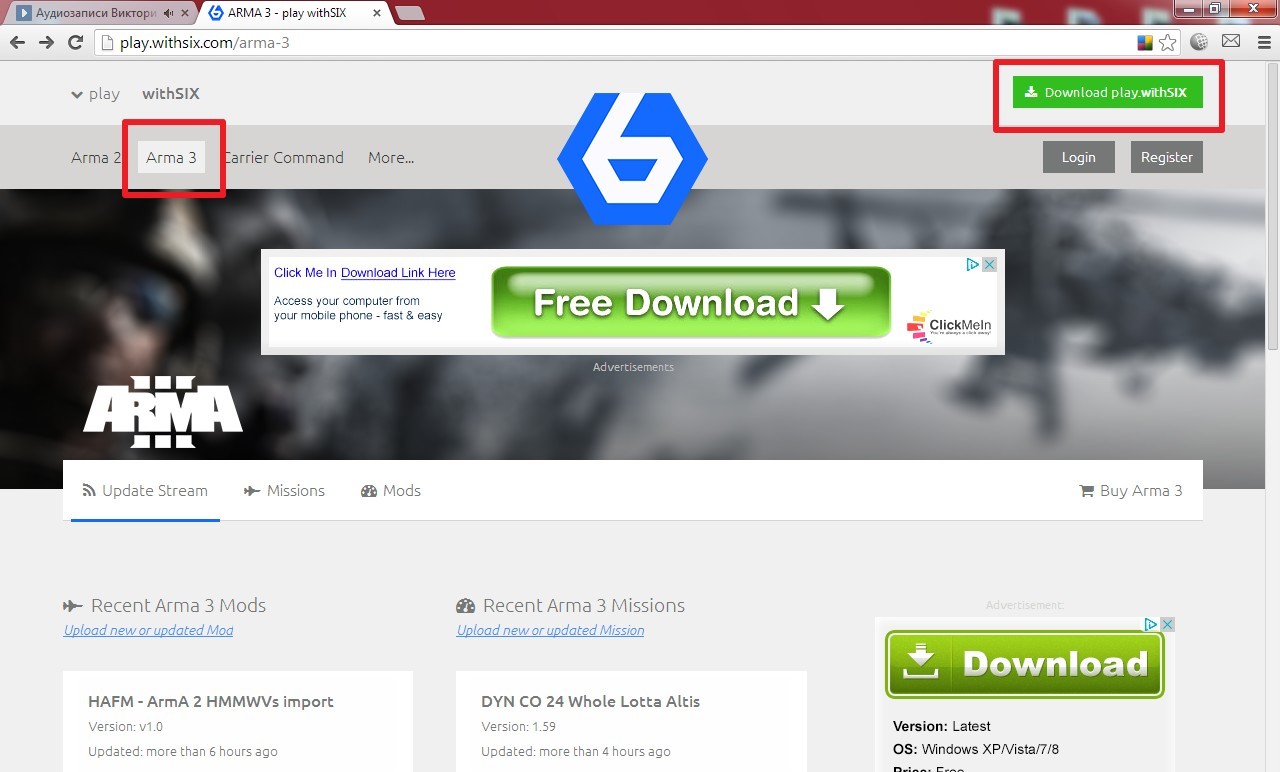Open the DYN CO 24 Whole Lotta Altis mission
This screenshot has height=772, width=1280.
(x=591, y=701)
